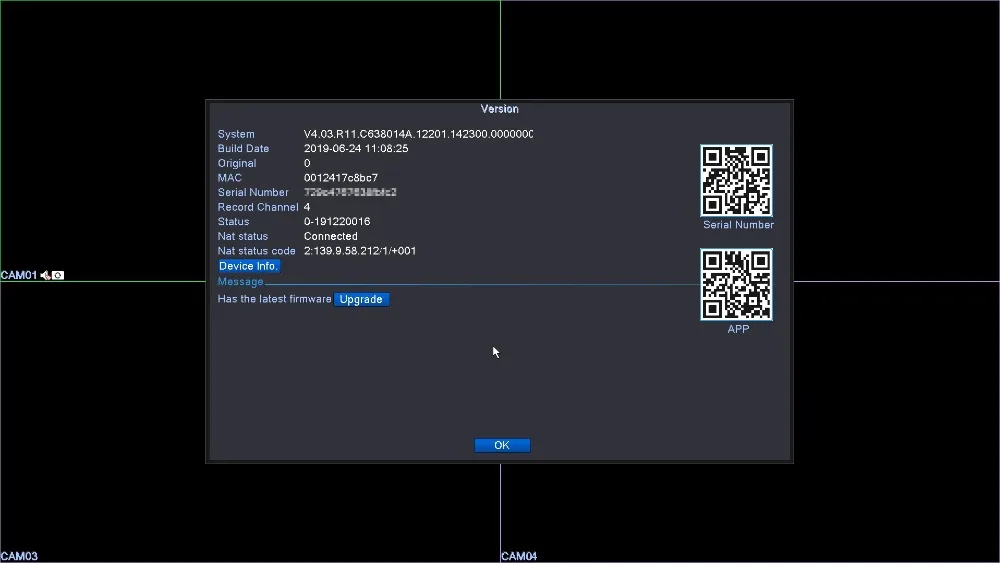This screenshot has width=1000, height=563.
Task: Click the Record Channel value 4
Action: tap(307, 207)
